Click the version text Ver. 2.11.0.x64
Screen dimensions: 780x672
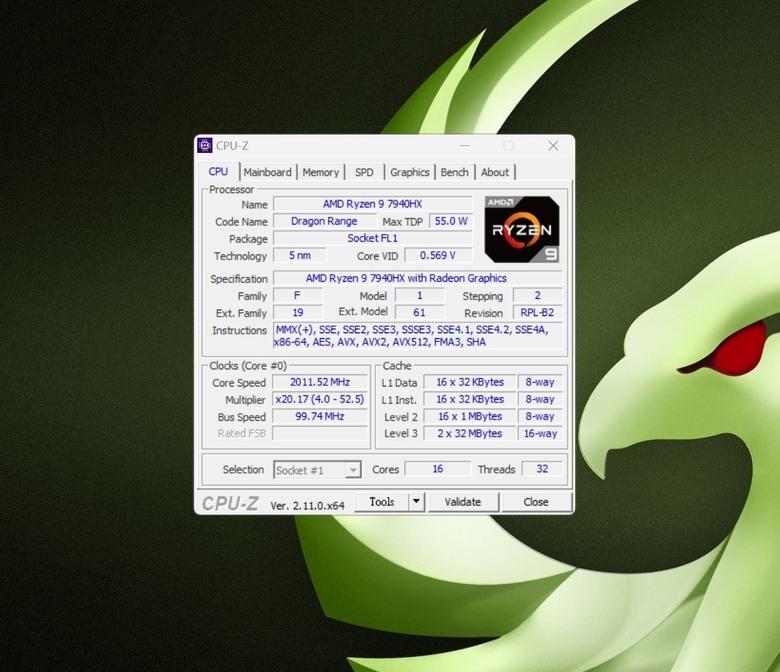[x=307, y=505]
